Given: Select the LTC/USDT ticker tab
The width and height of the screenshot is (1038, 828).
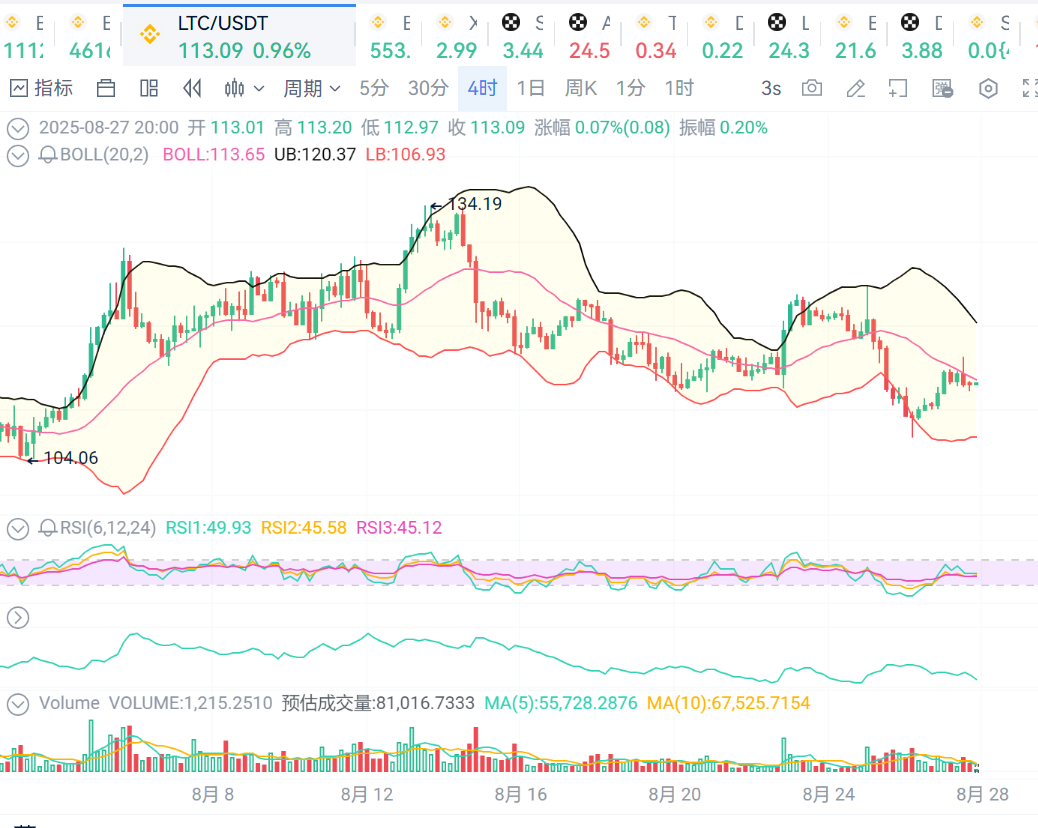Looking at the screenshot, I should (240, 36).
